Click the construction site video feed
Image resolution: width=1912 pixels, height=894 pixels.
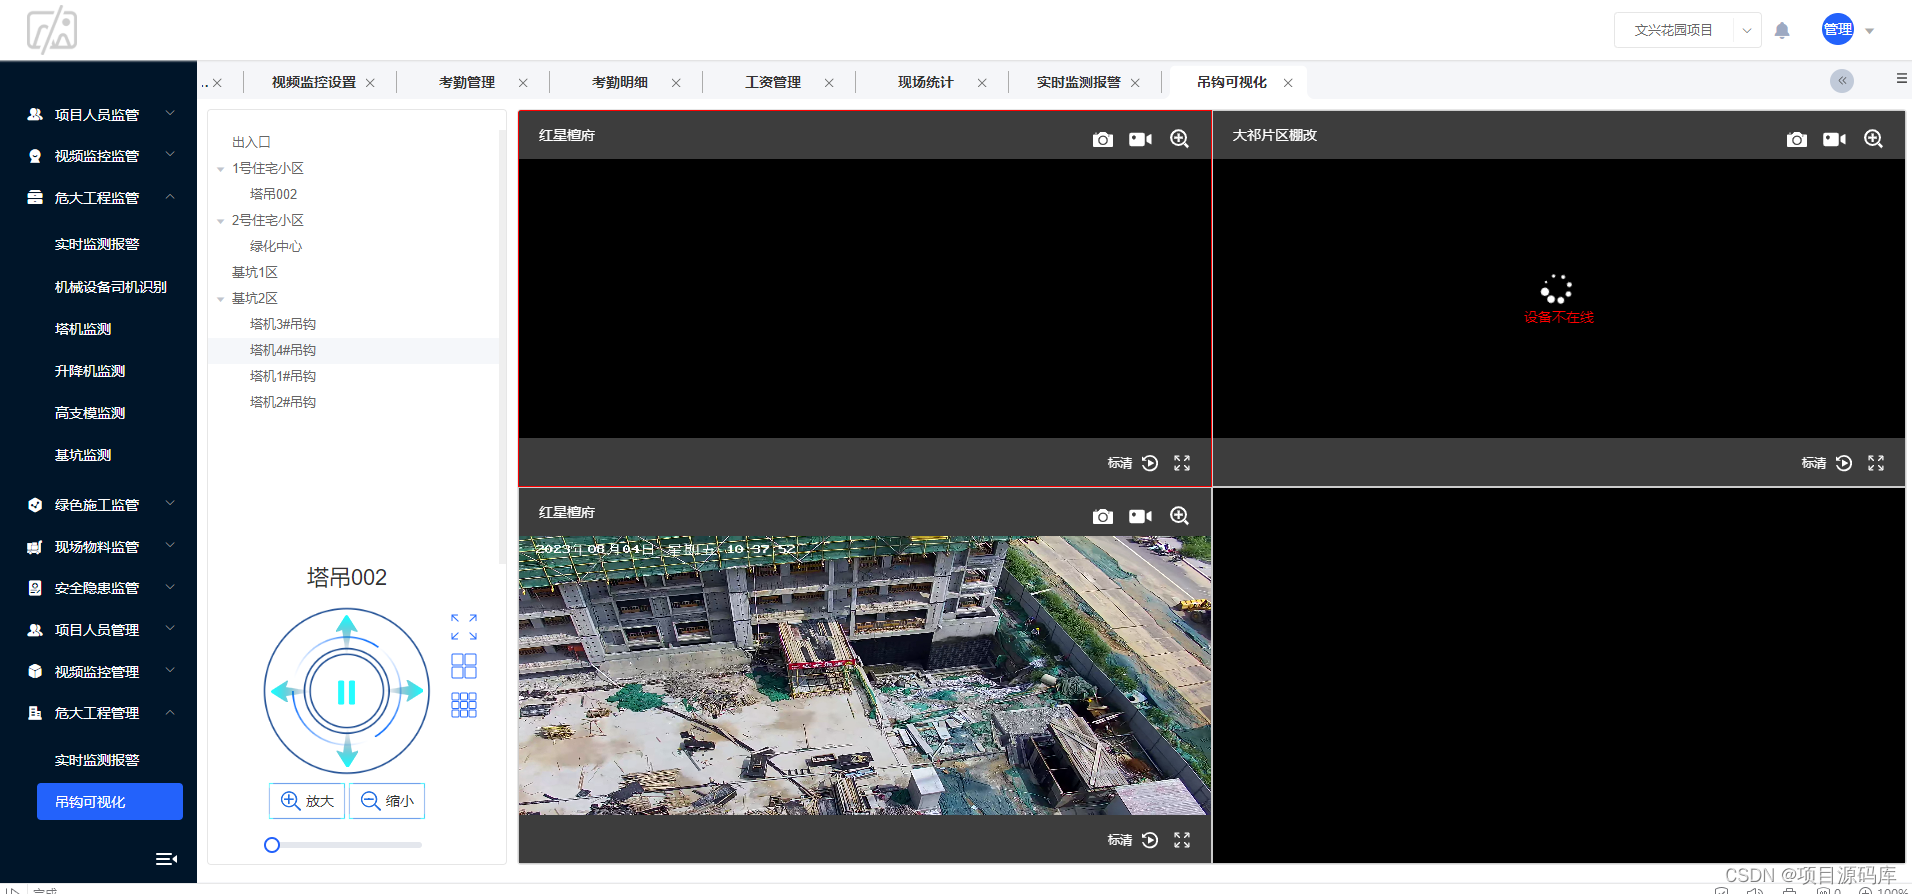coord(865,676)
